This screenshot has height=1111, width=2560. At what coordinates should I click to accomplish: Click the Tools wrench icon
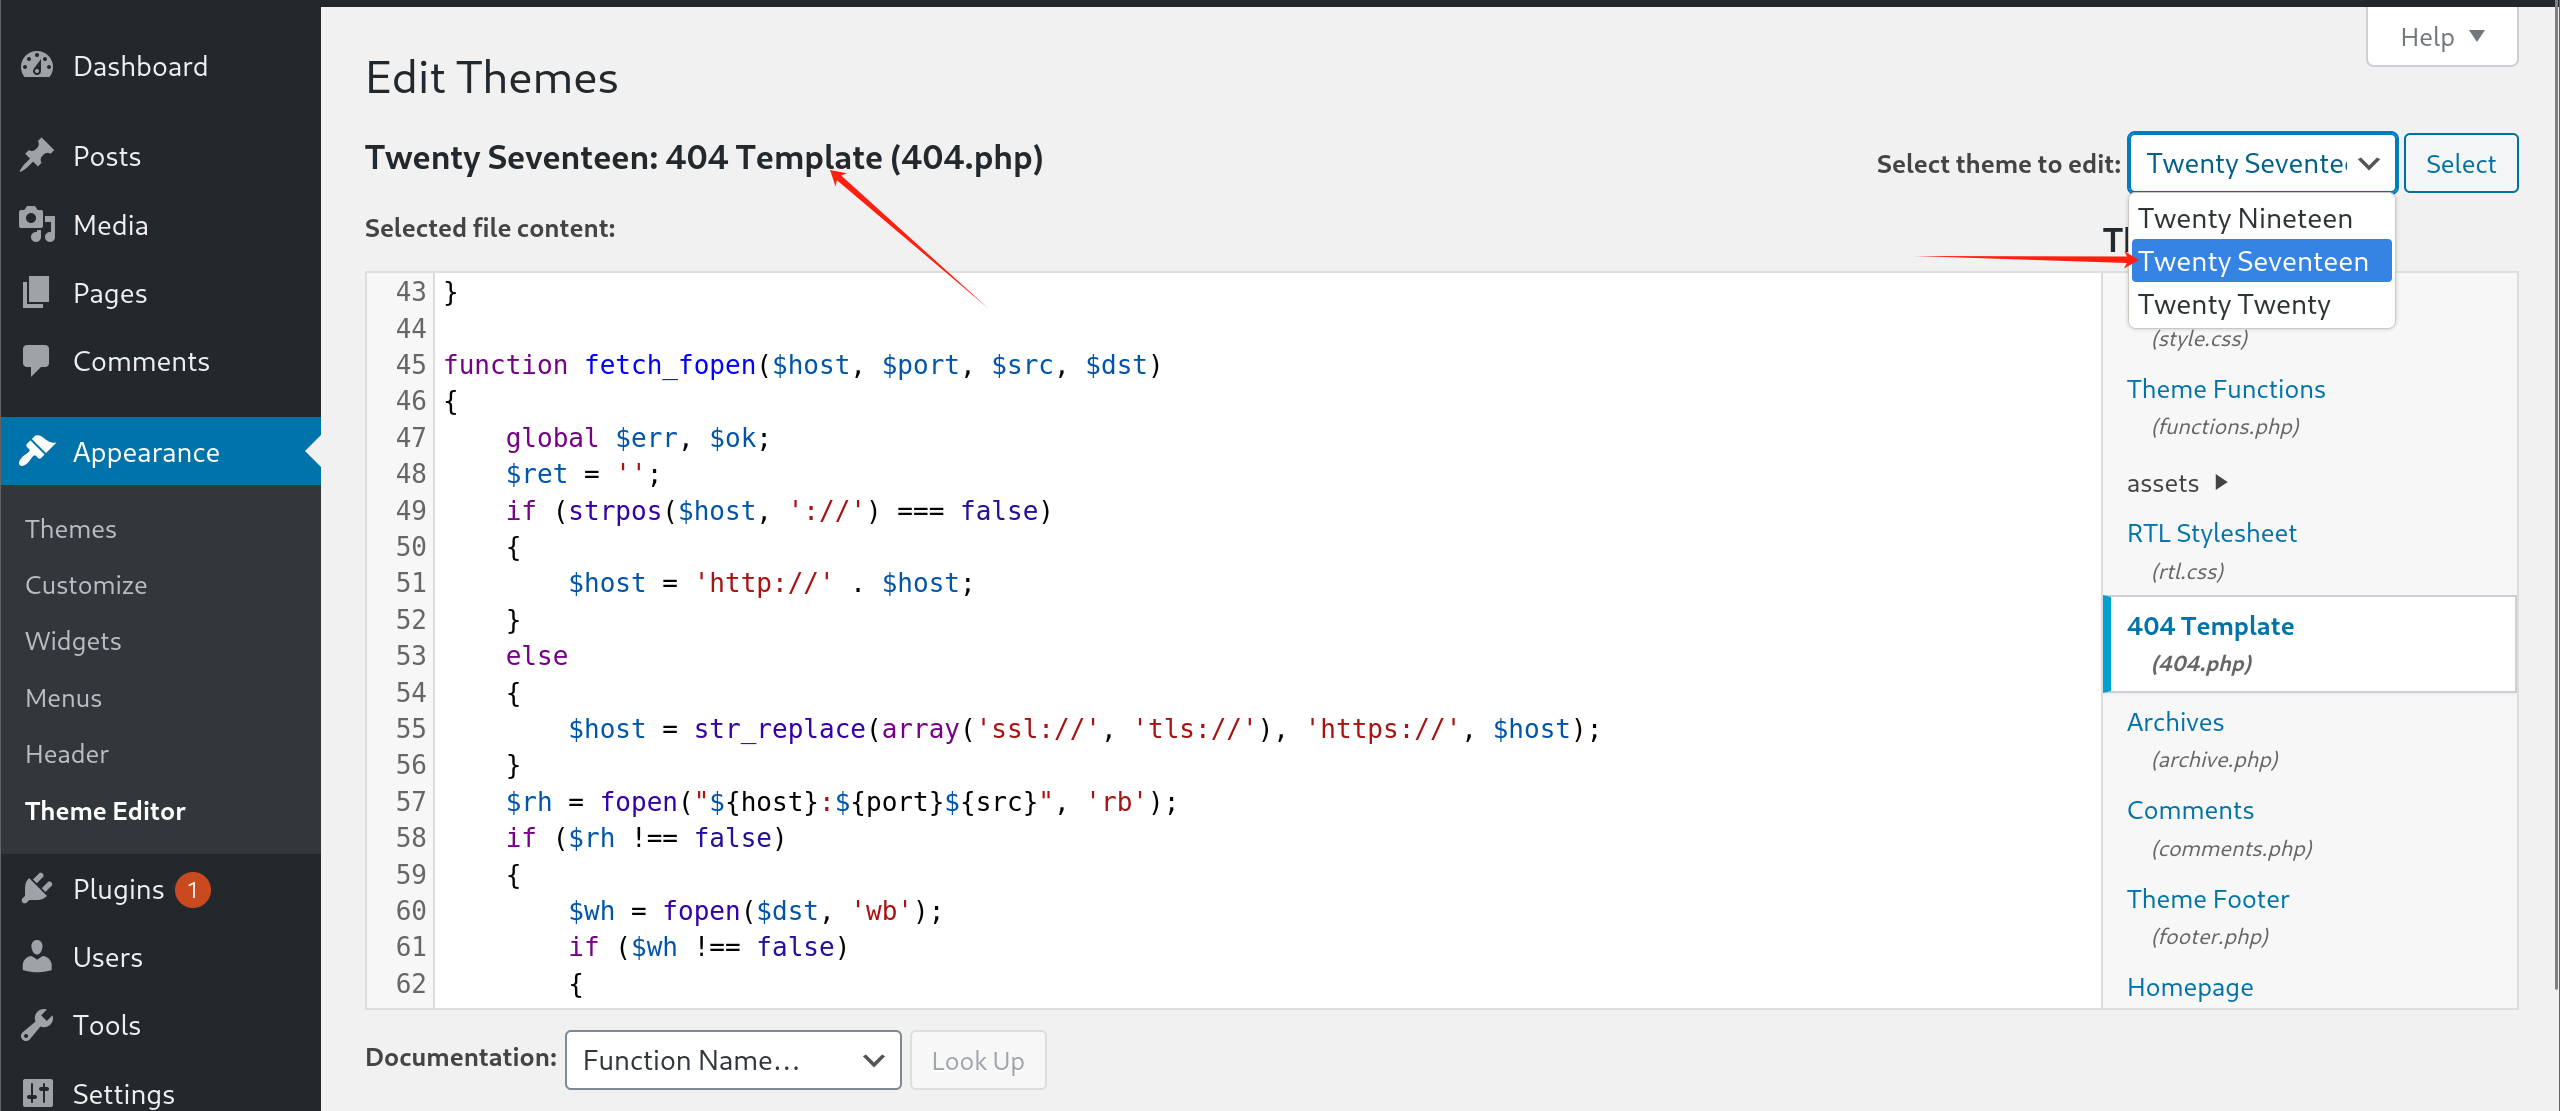(37, 1025)
